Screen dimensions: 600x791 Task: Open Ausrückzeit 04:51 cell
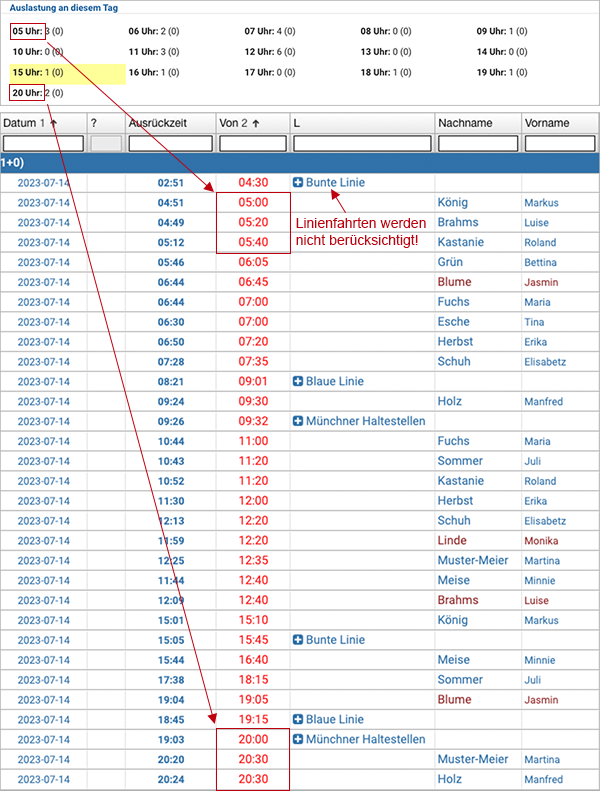coord(171,203)
